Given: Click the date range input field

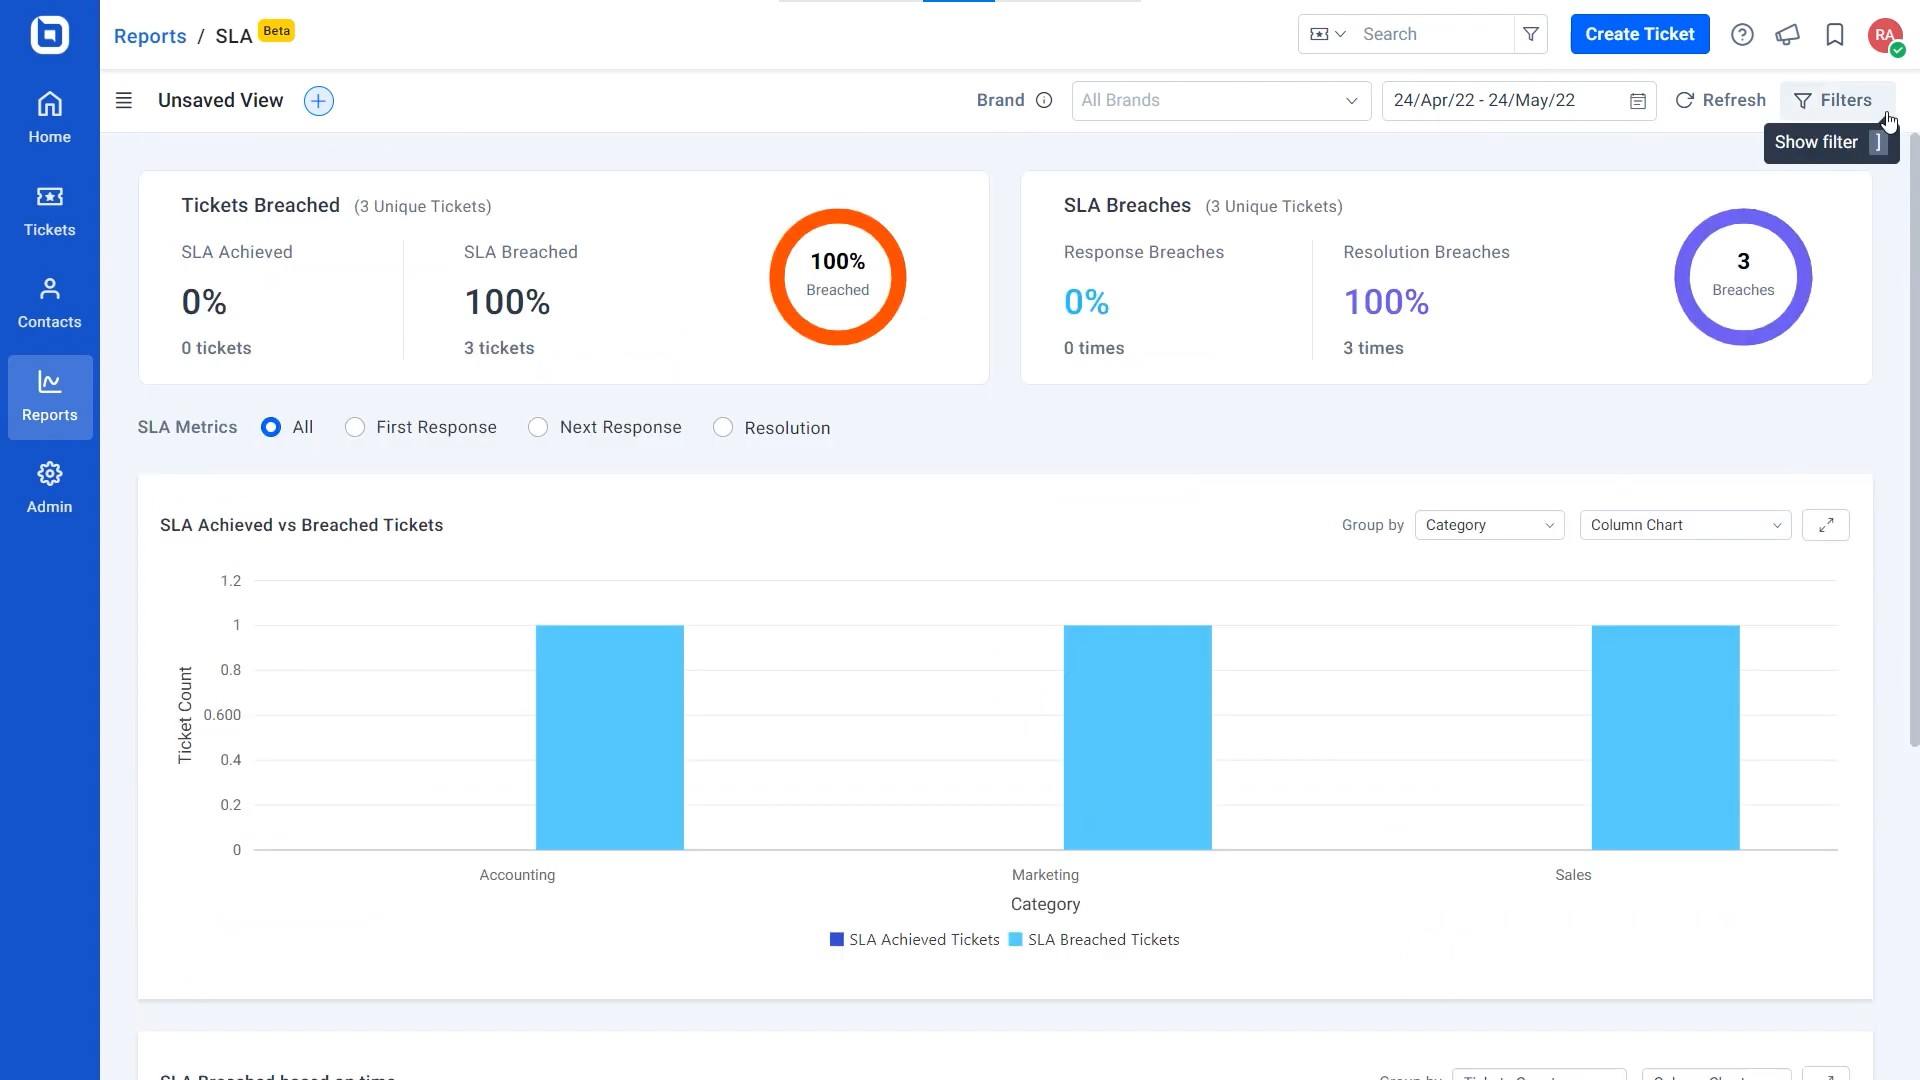Looking at the screenshot, I should click(x=1518, y=100).
